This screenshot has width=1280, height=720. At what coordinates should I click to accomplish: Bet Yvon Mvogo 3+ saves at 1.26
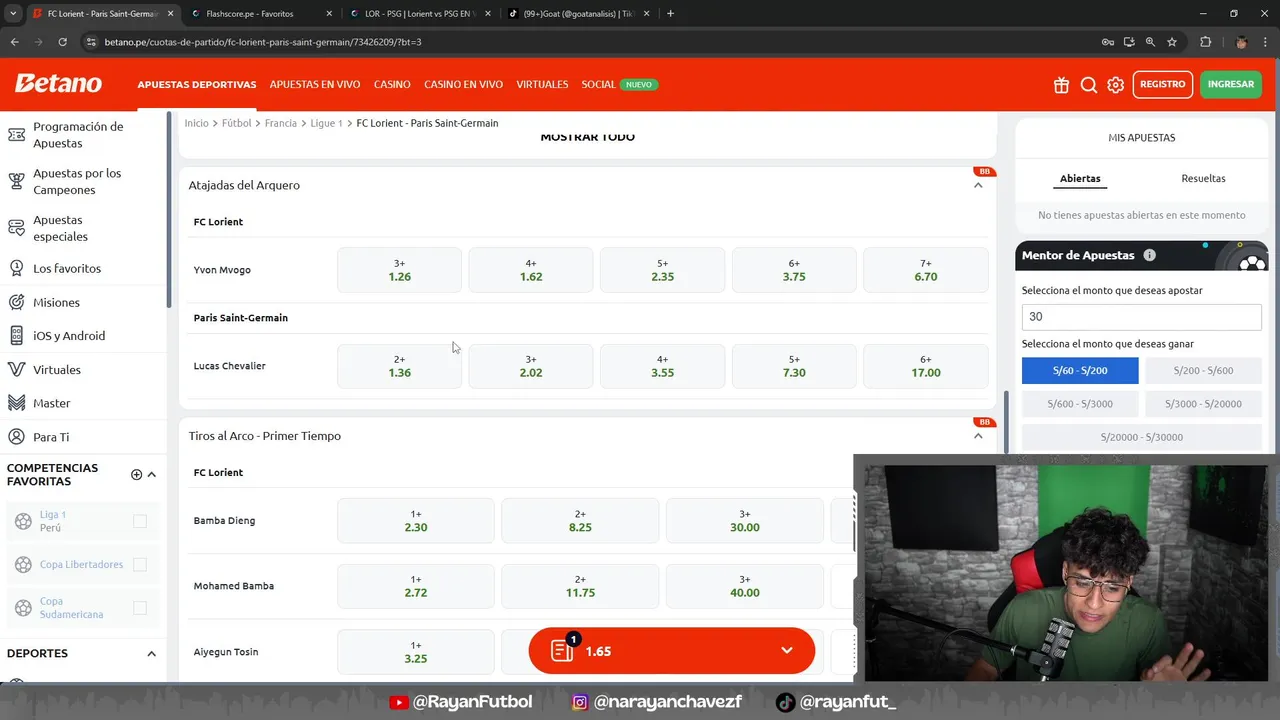[x=399, y=270]
